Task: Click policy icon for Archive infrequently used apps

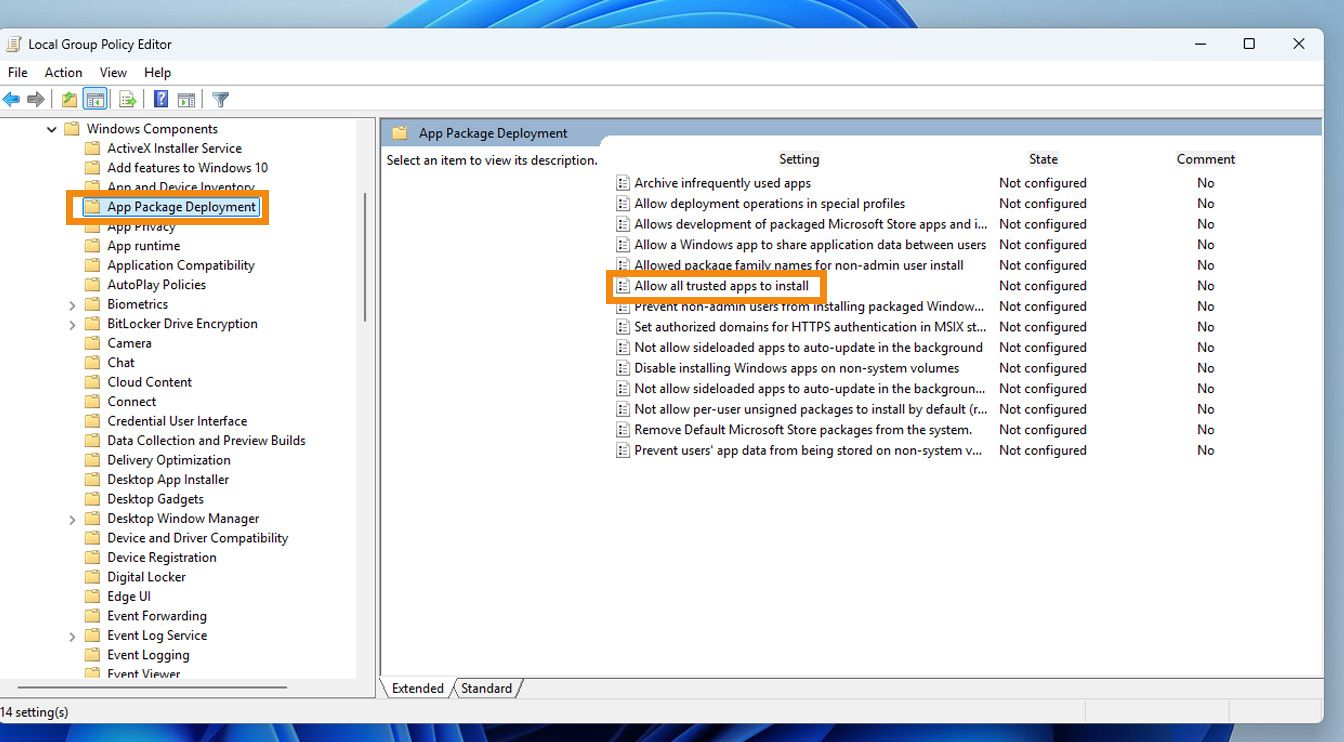Action: (x=623, y=183)
